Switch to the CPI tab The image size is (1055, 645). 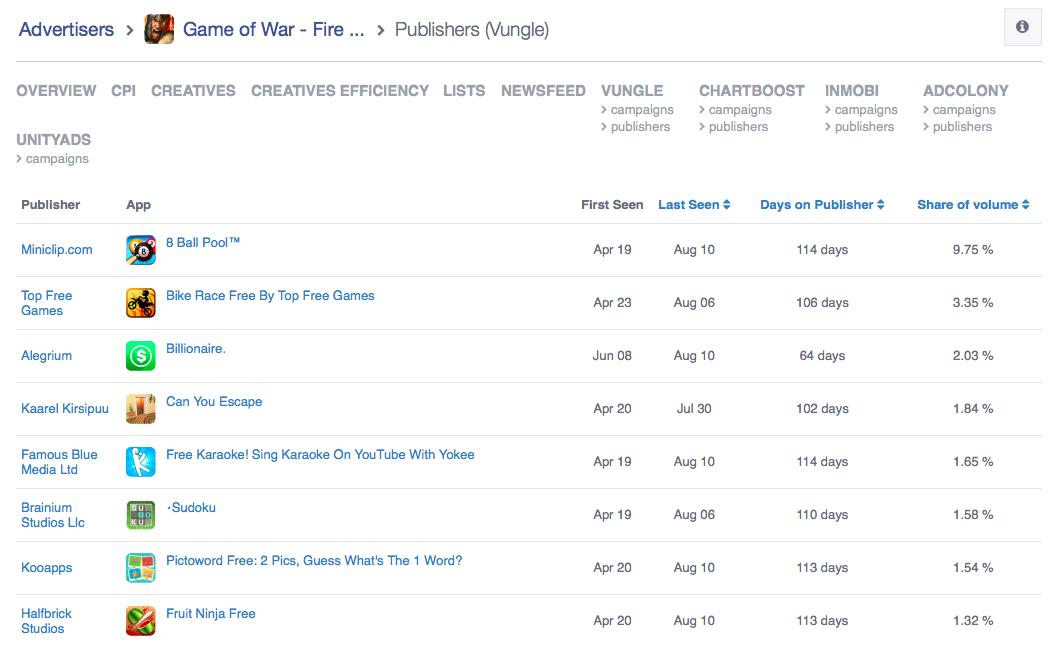click(x=123, y=91)
